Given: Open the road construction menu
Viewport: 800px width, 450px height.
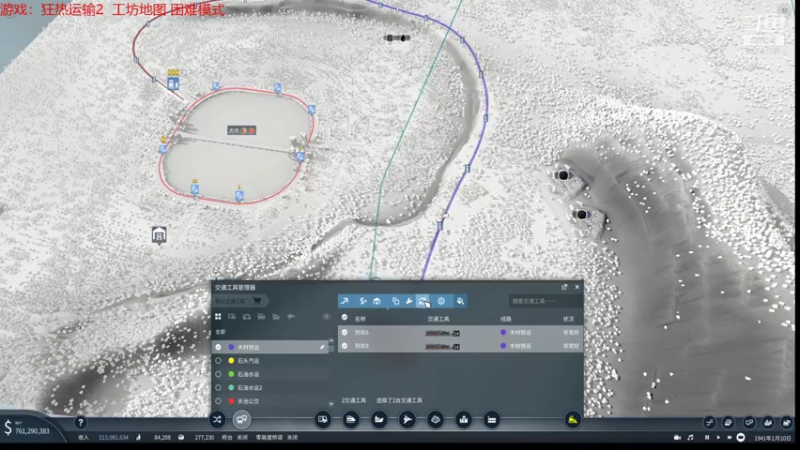Looking at the screenshot, I should [x=323, y=420].
